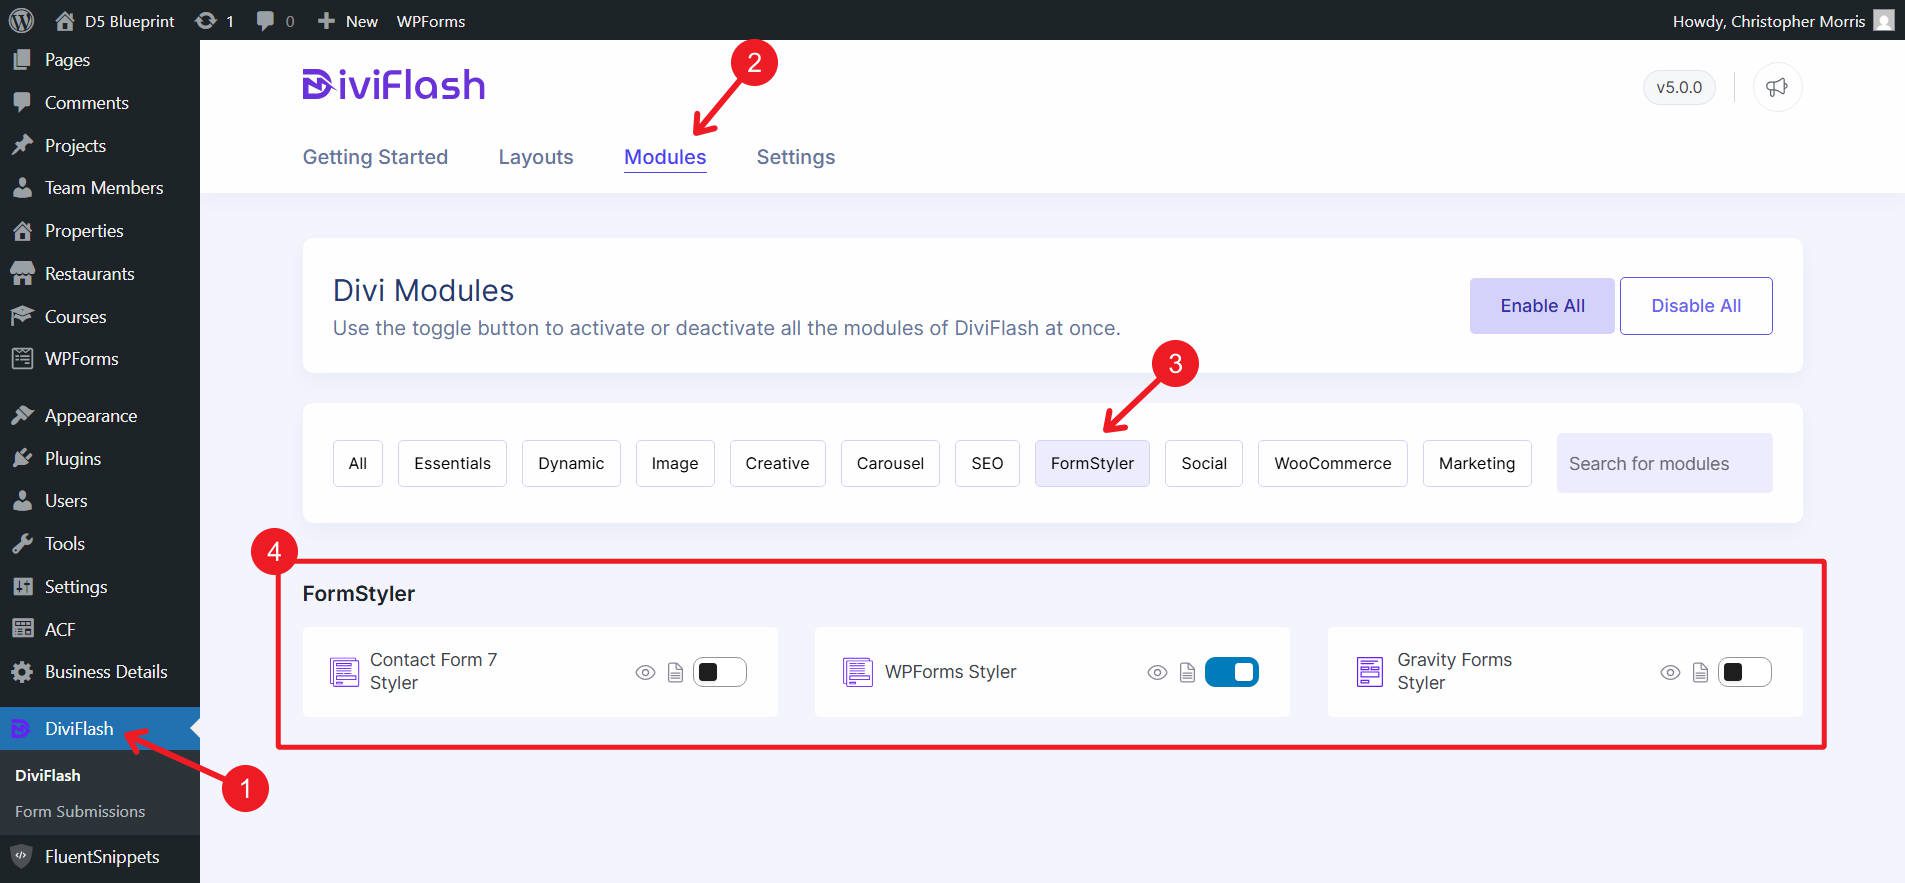Open the megaphone announcements icon

(x=1777, y=87)
